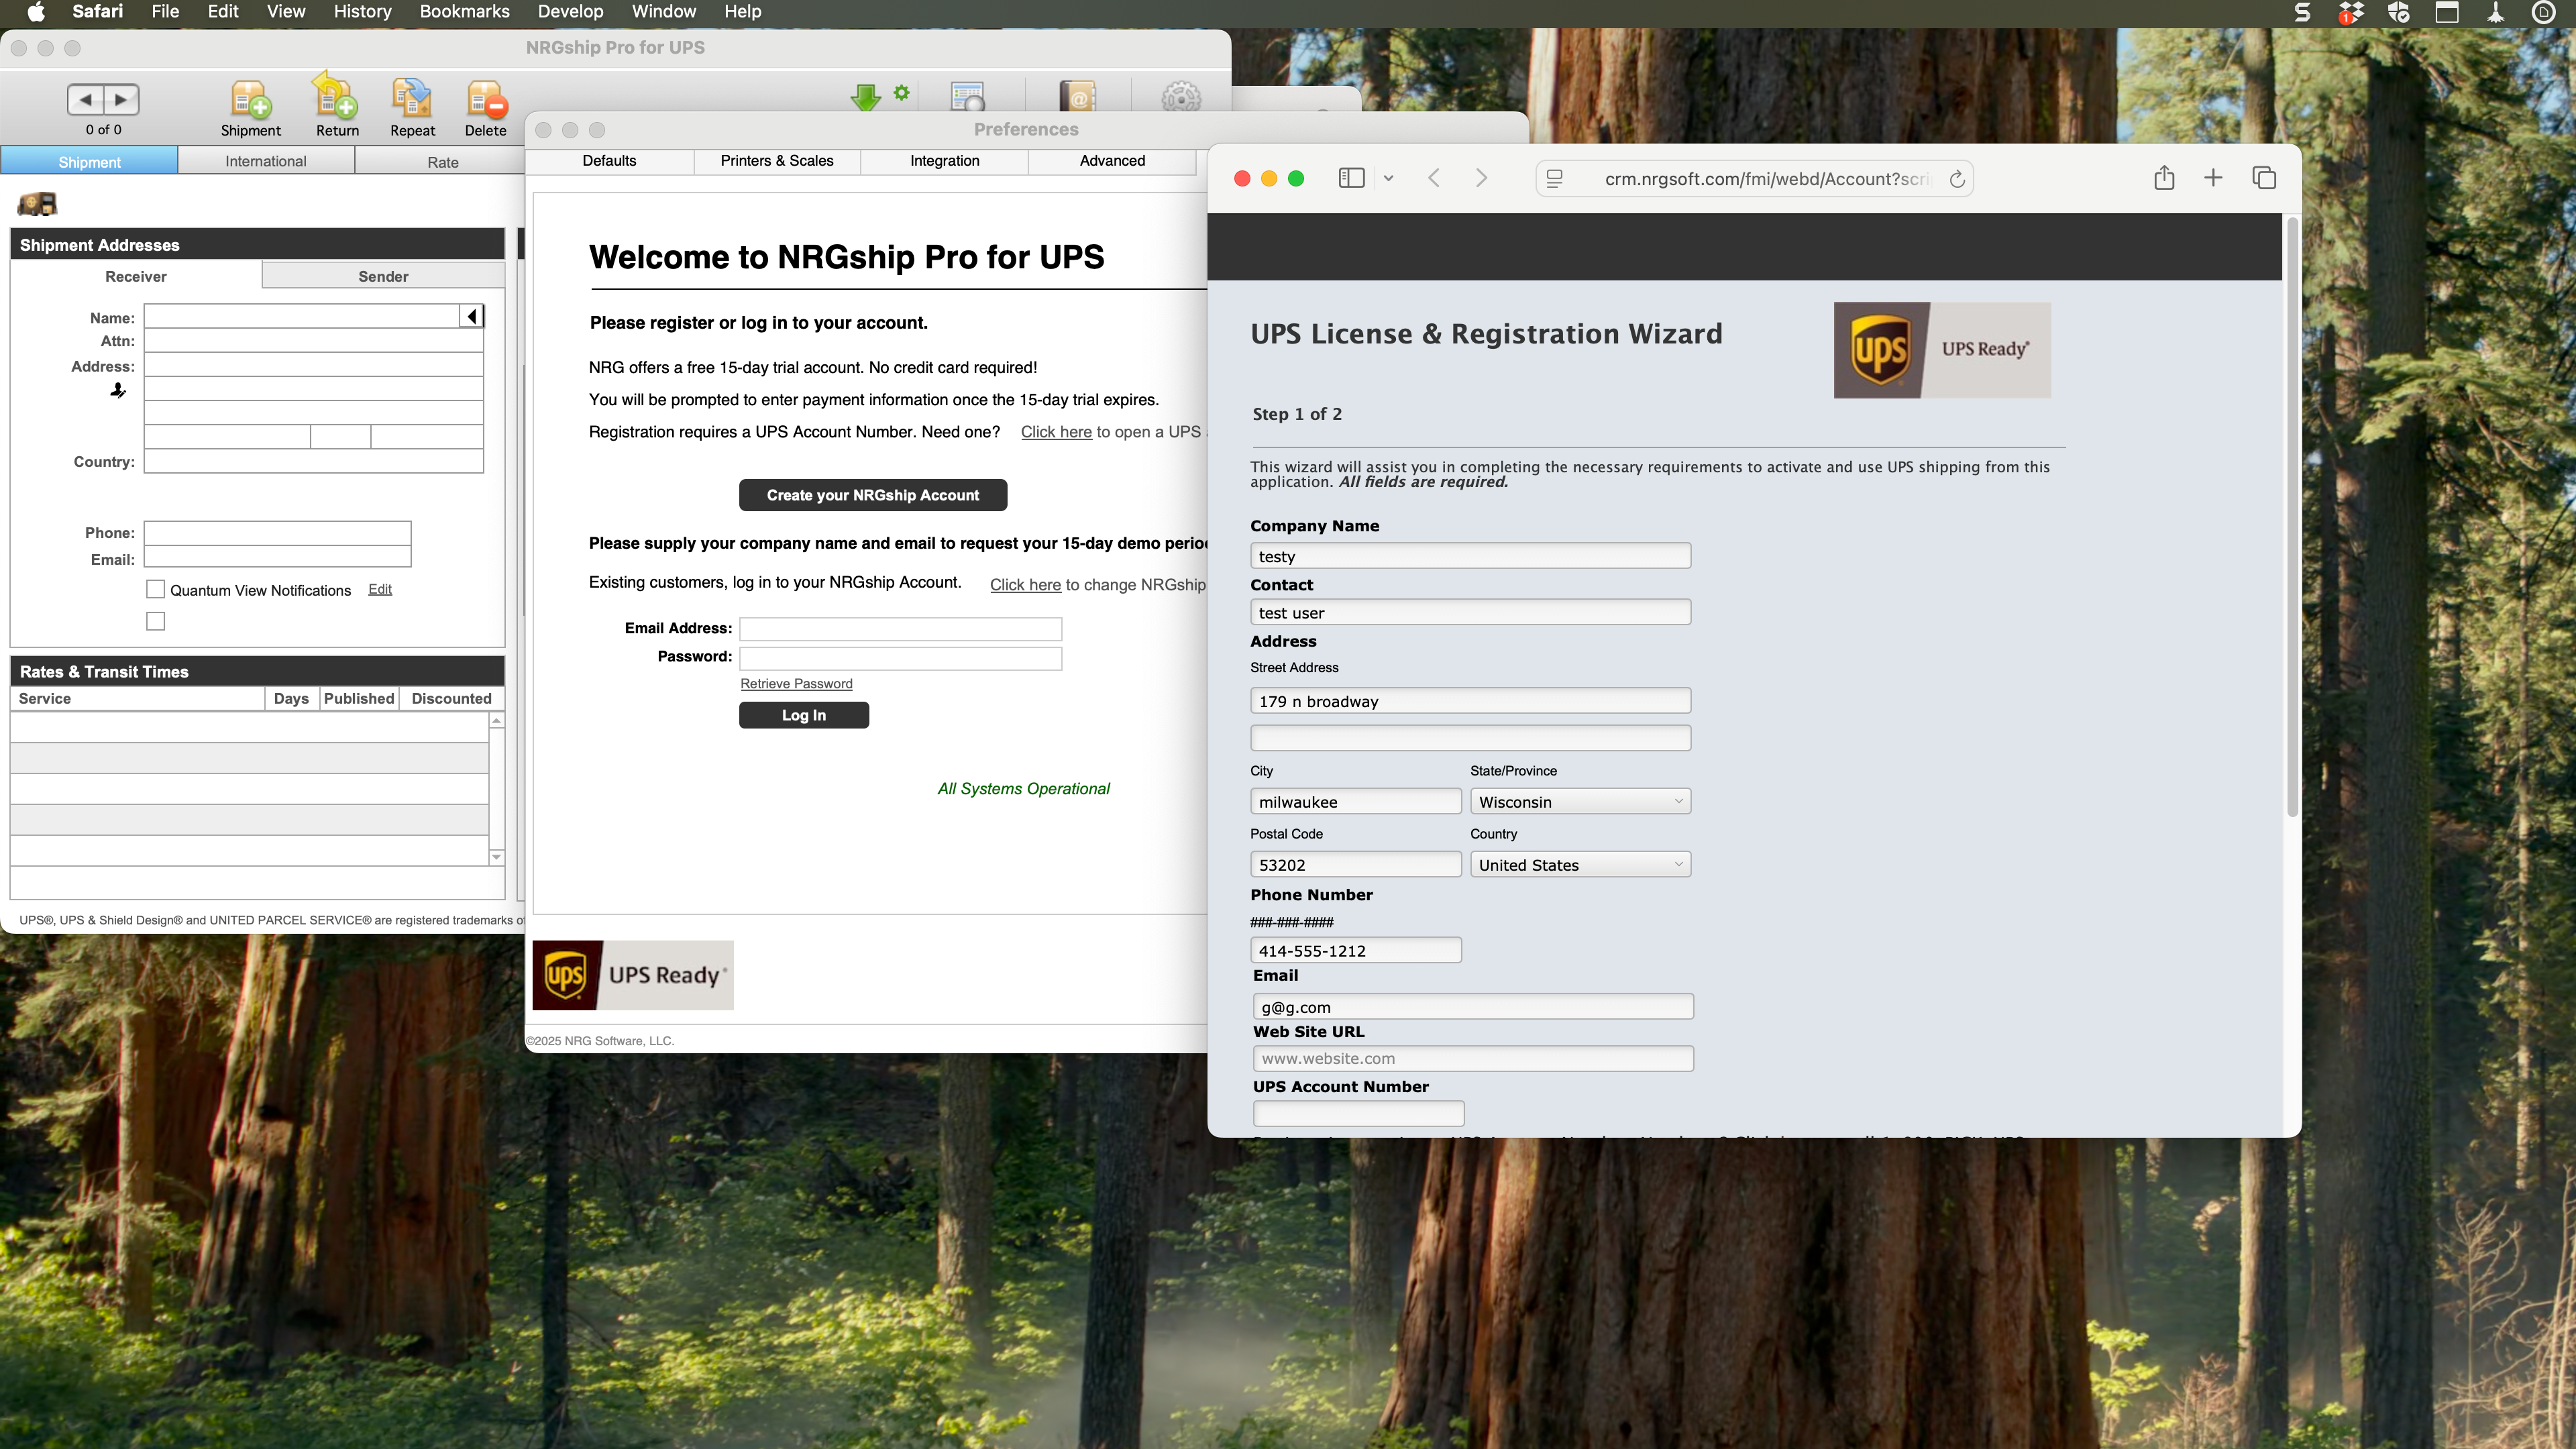Open the Develop menu
The height and width of the screenshot is (1449, 2576).
(x=570, y=12)
